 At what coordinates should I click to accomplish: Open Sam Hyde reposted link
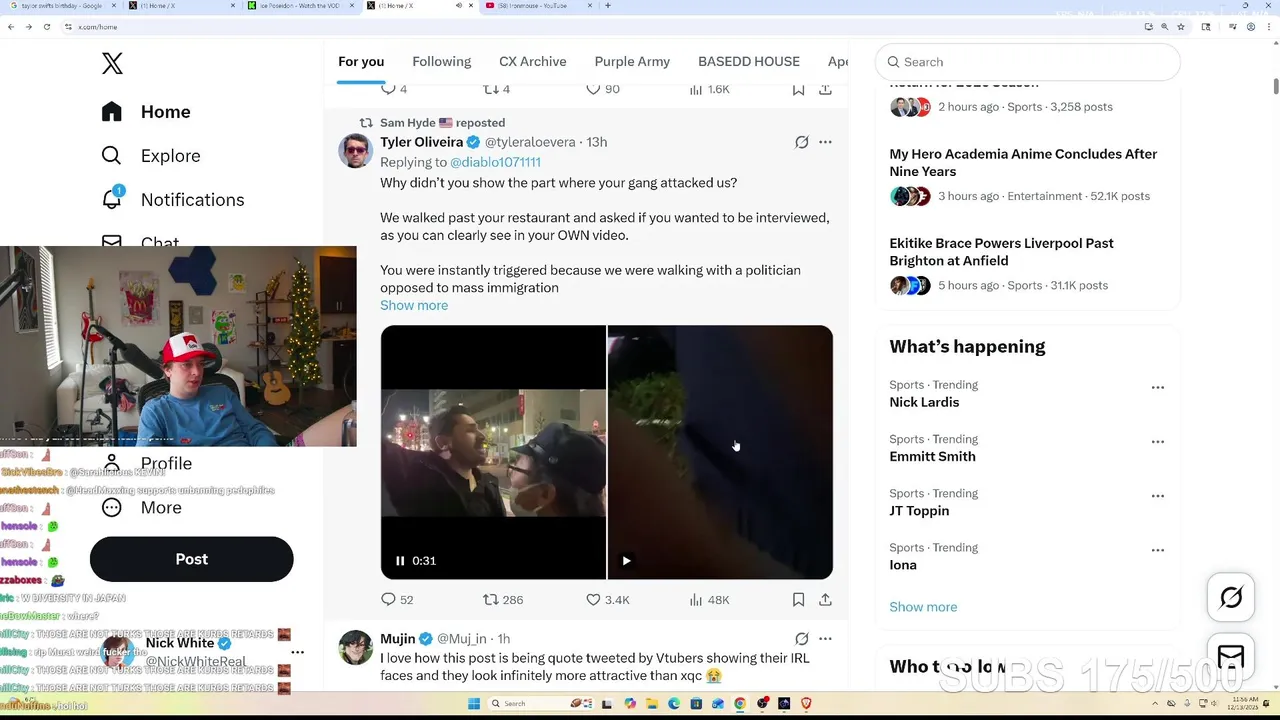[x=442, y=123]
